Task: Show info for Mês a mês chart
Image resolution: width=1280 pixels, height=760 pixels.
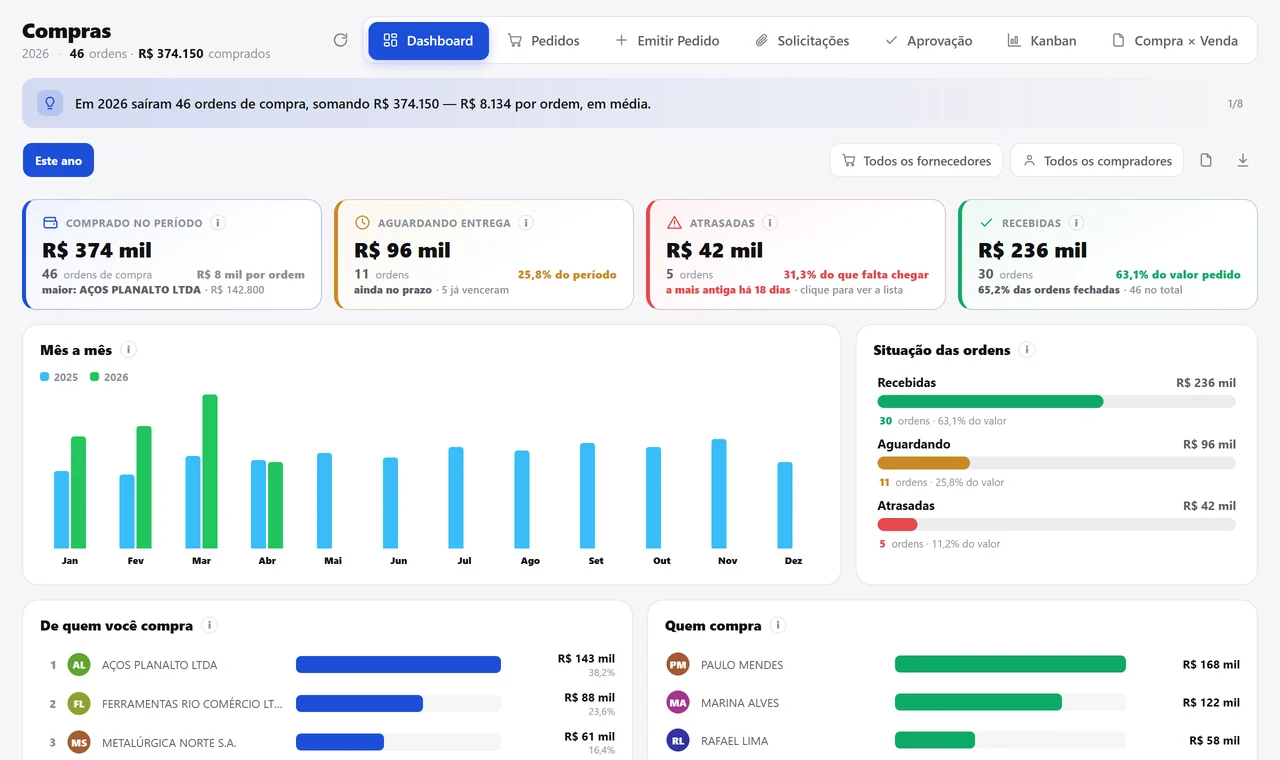Action: coord(128,350)
